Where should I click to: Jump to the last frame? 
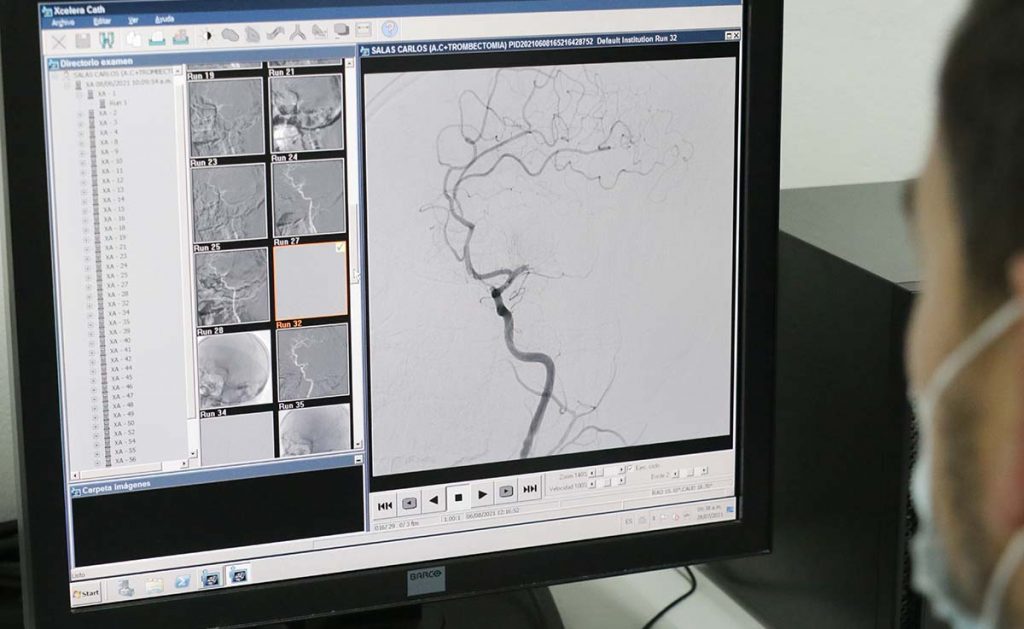pos(530,489)
